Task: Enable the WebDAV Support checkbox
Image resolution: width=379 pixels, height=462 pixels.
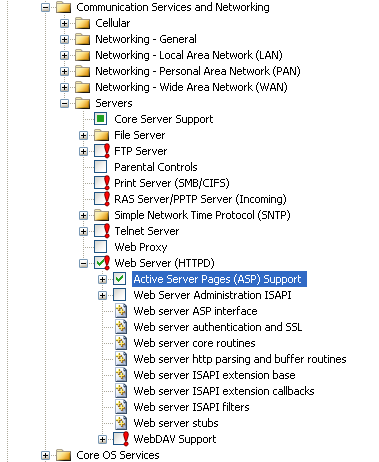Action: click(x=119, y=439)
